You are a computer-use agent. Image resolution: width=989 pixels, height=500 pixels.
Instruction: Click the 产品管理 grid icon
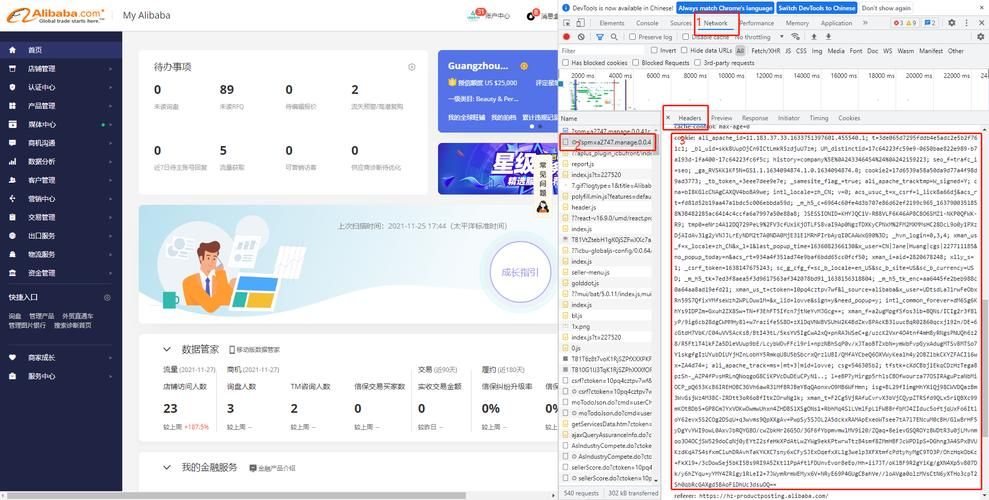click(x=13, y=105)
